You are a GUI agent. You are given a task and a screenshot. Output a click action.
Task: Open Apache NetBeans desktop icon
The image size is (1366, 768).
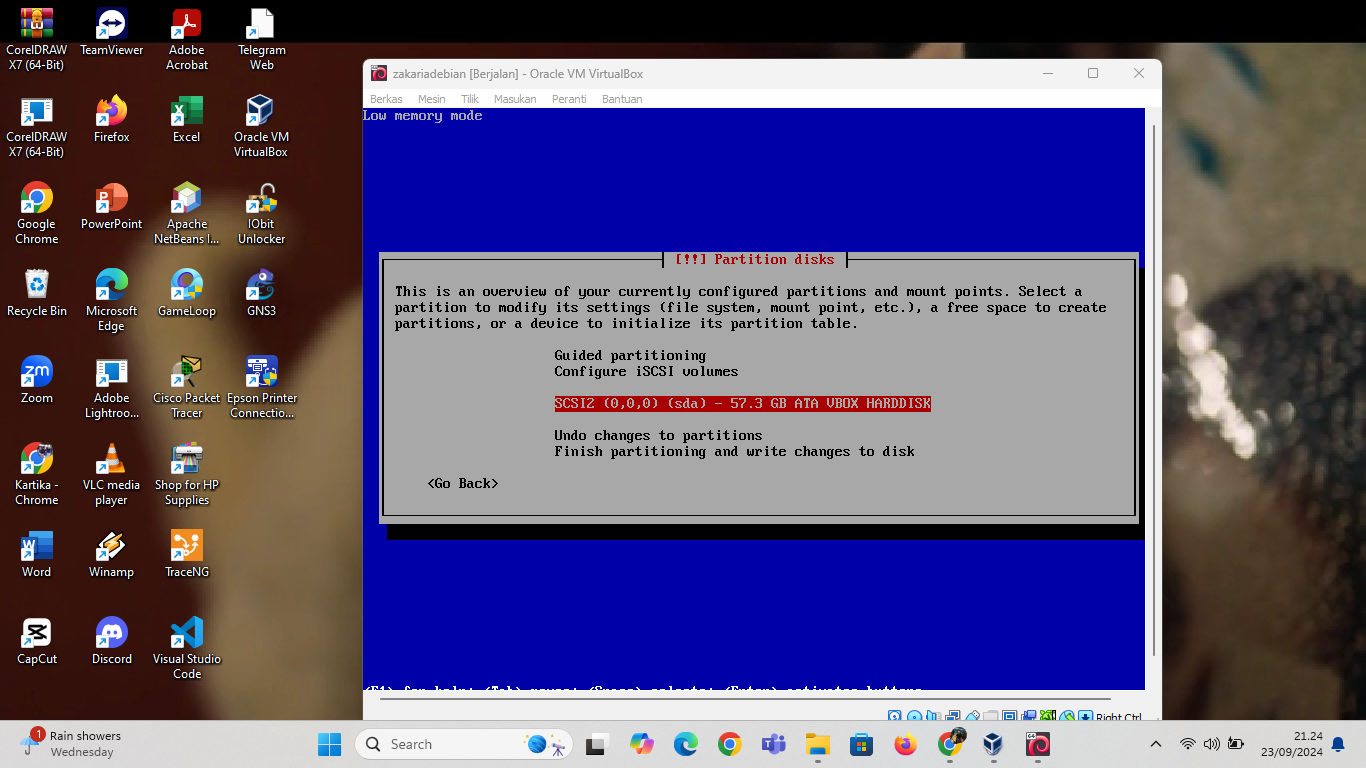point(186,215)
